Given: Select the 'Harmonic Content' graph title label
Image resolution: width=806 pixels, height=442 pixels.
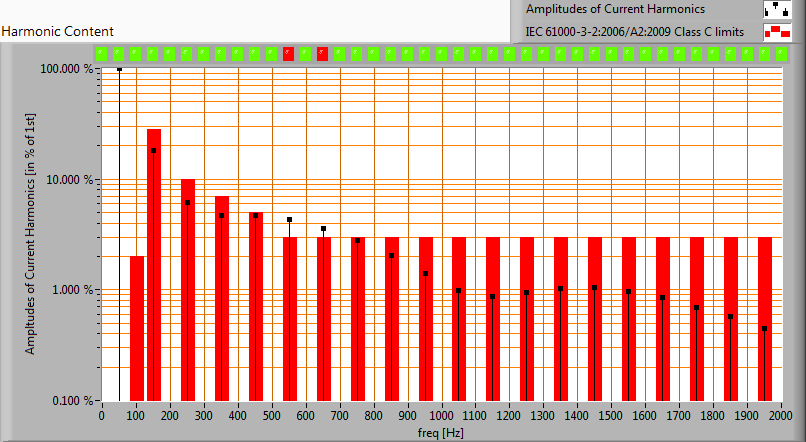Looking at the screenshot, I should coord(57,32).
